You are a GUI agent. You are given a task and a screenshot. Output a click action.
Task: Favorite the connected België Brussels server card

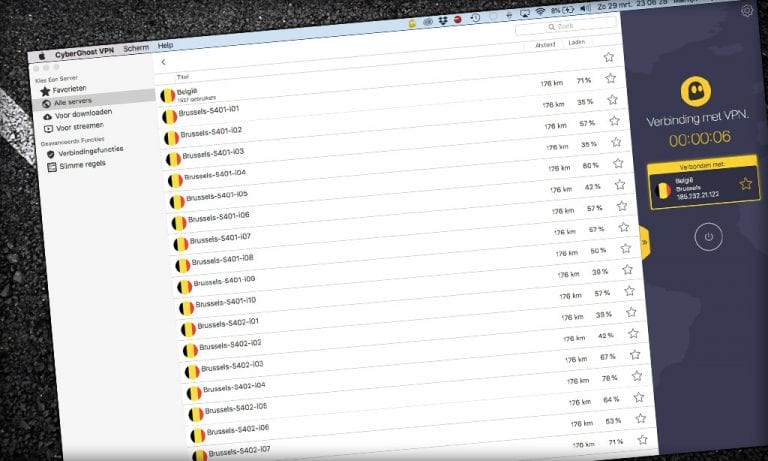746,184
